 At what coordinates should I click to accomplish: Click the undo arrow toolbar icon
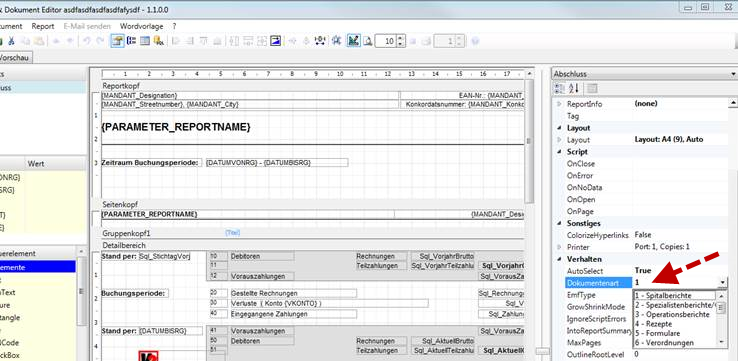87,41
